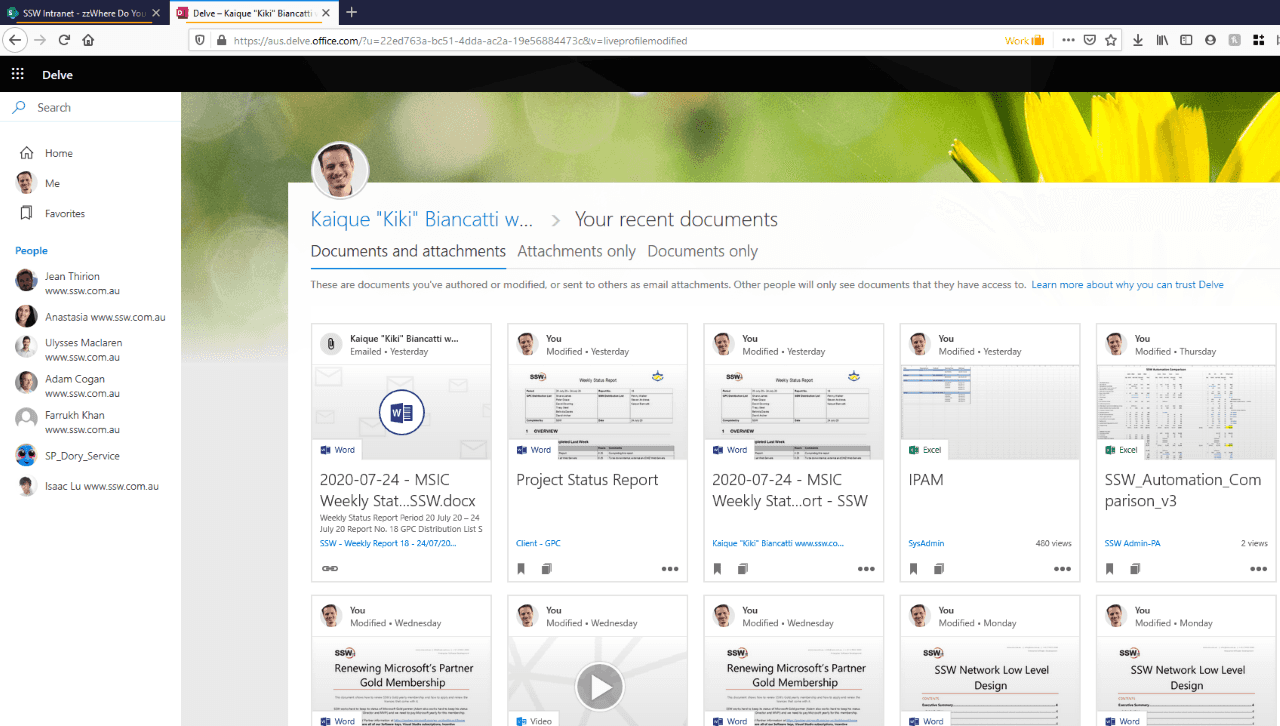Click the 2 views count on SSW_Automation card
The image size is (1280, 726).
click(1254, 543)
